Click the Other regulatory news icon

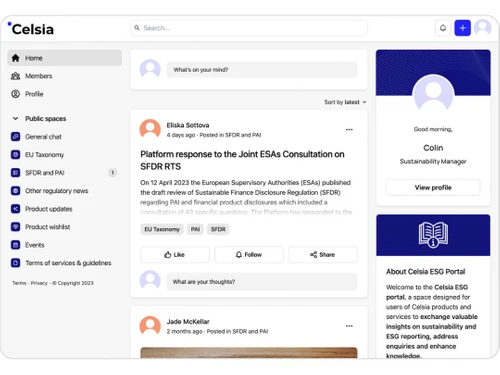[x=15, y=191]
